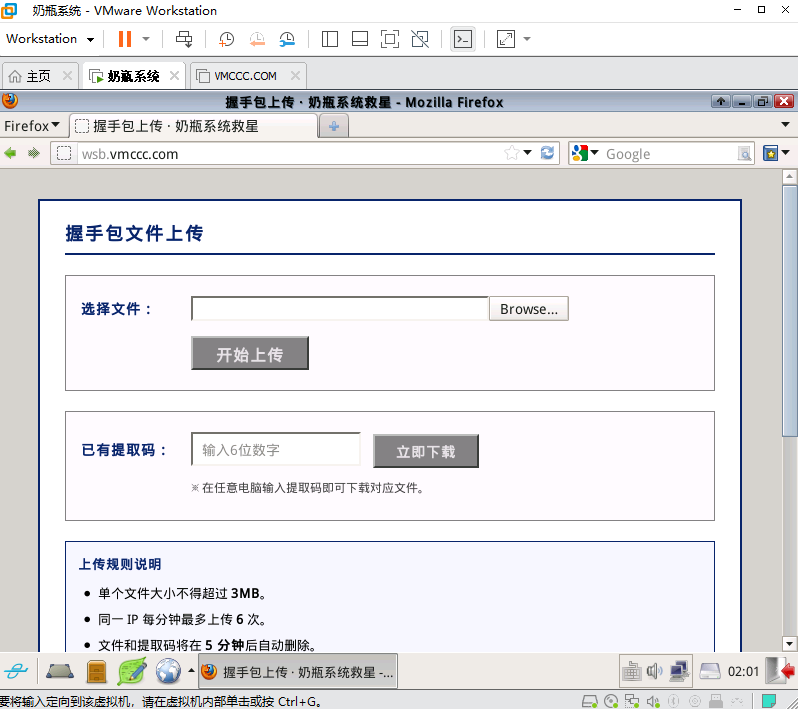Click the VMware network adapter status icon
The image size is (798, 709).
[632, 701]
